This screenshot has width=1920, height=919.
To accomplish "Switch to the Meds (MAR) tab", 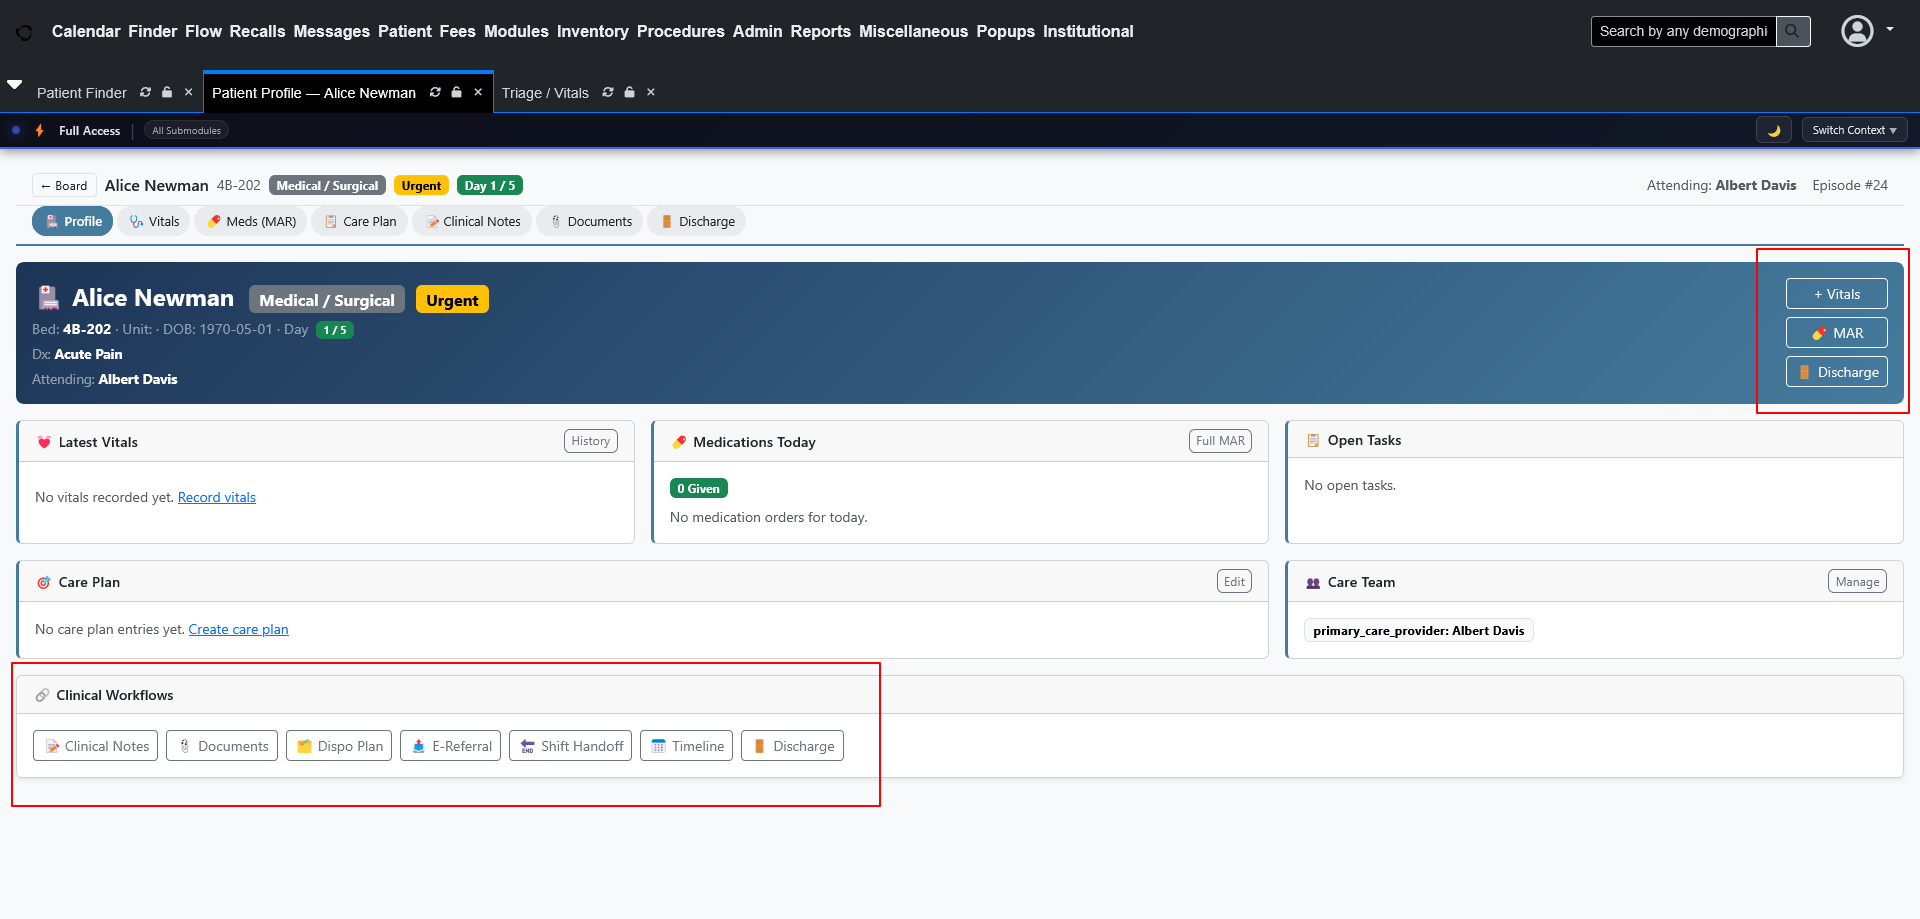I will (x=251, y=221).
